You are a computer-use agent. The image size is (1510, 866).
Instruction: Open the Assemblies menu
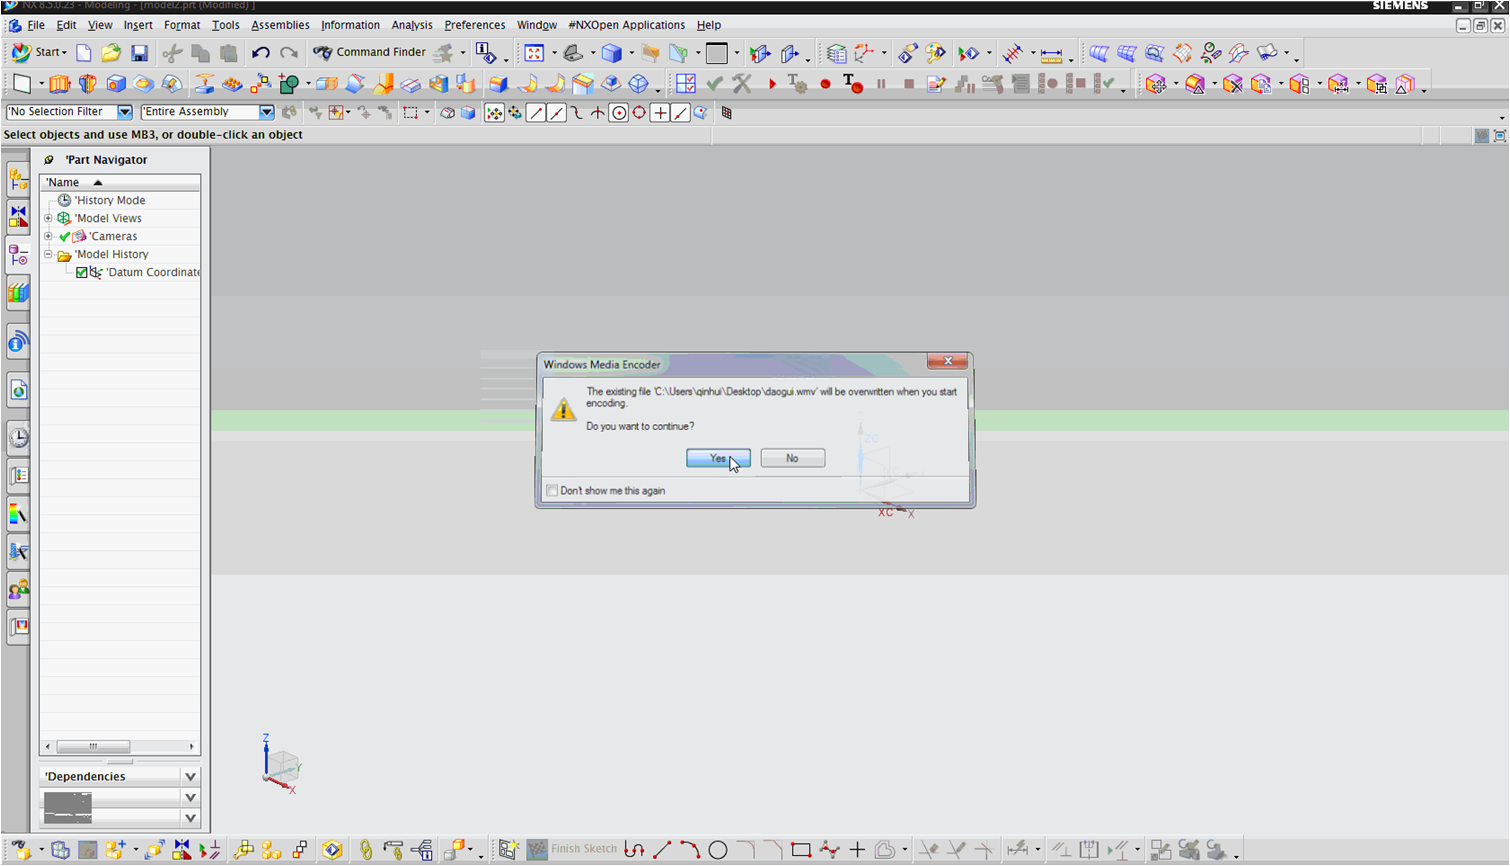(x=280, y=25)
